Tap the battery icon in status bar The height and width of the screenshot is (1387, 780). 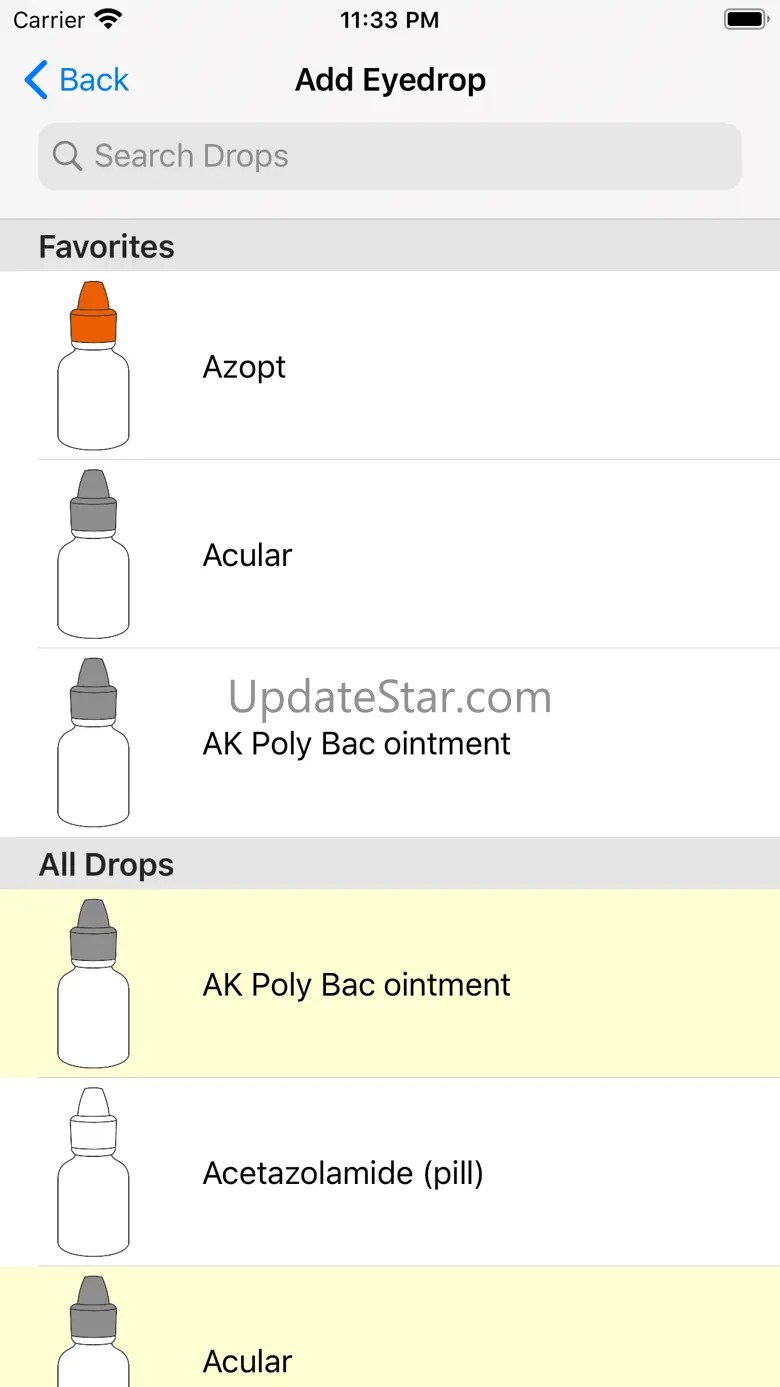click(745, 19)
